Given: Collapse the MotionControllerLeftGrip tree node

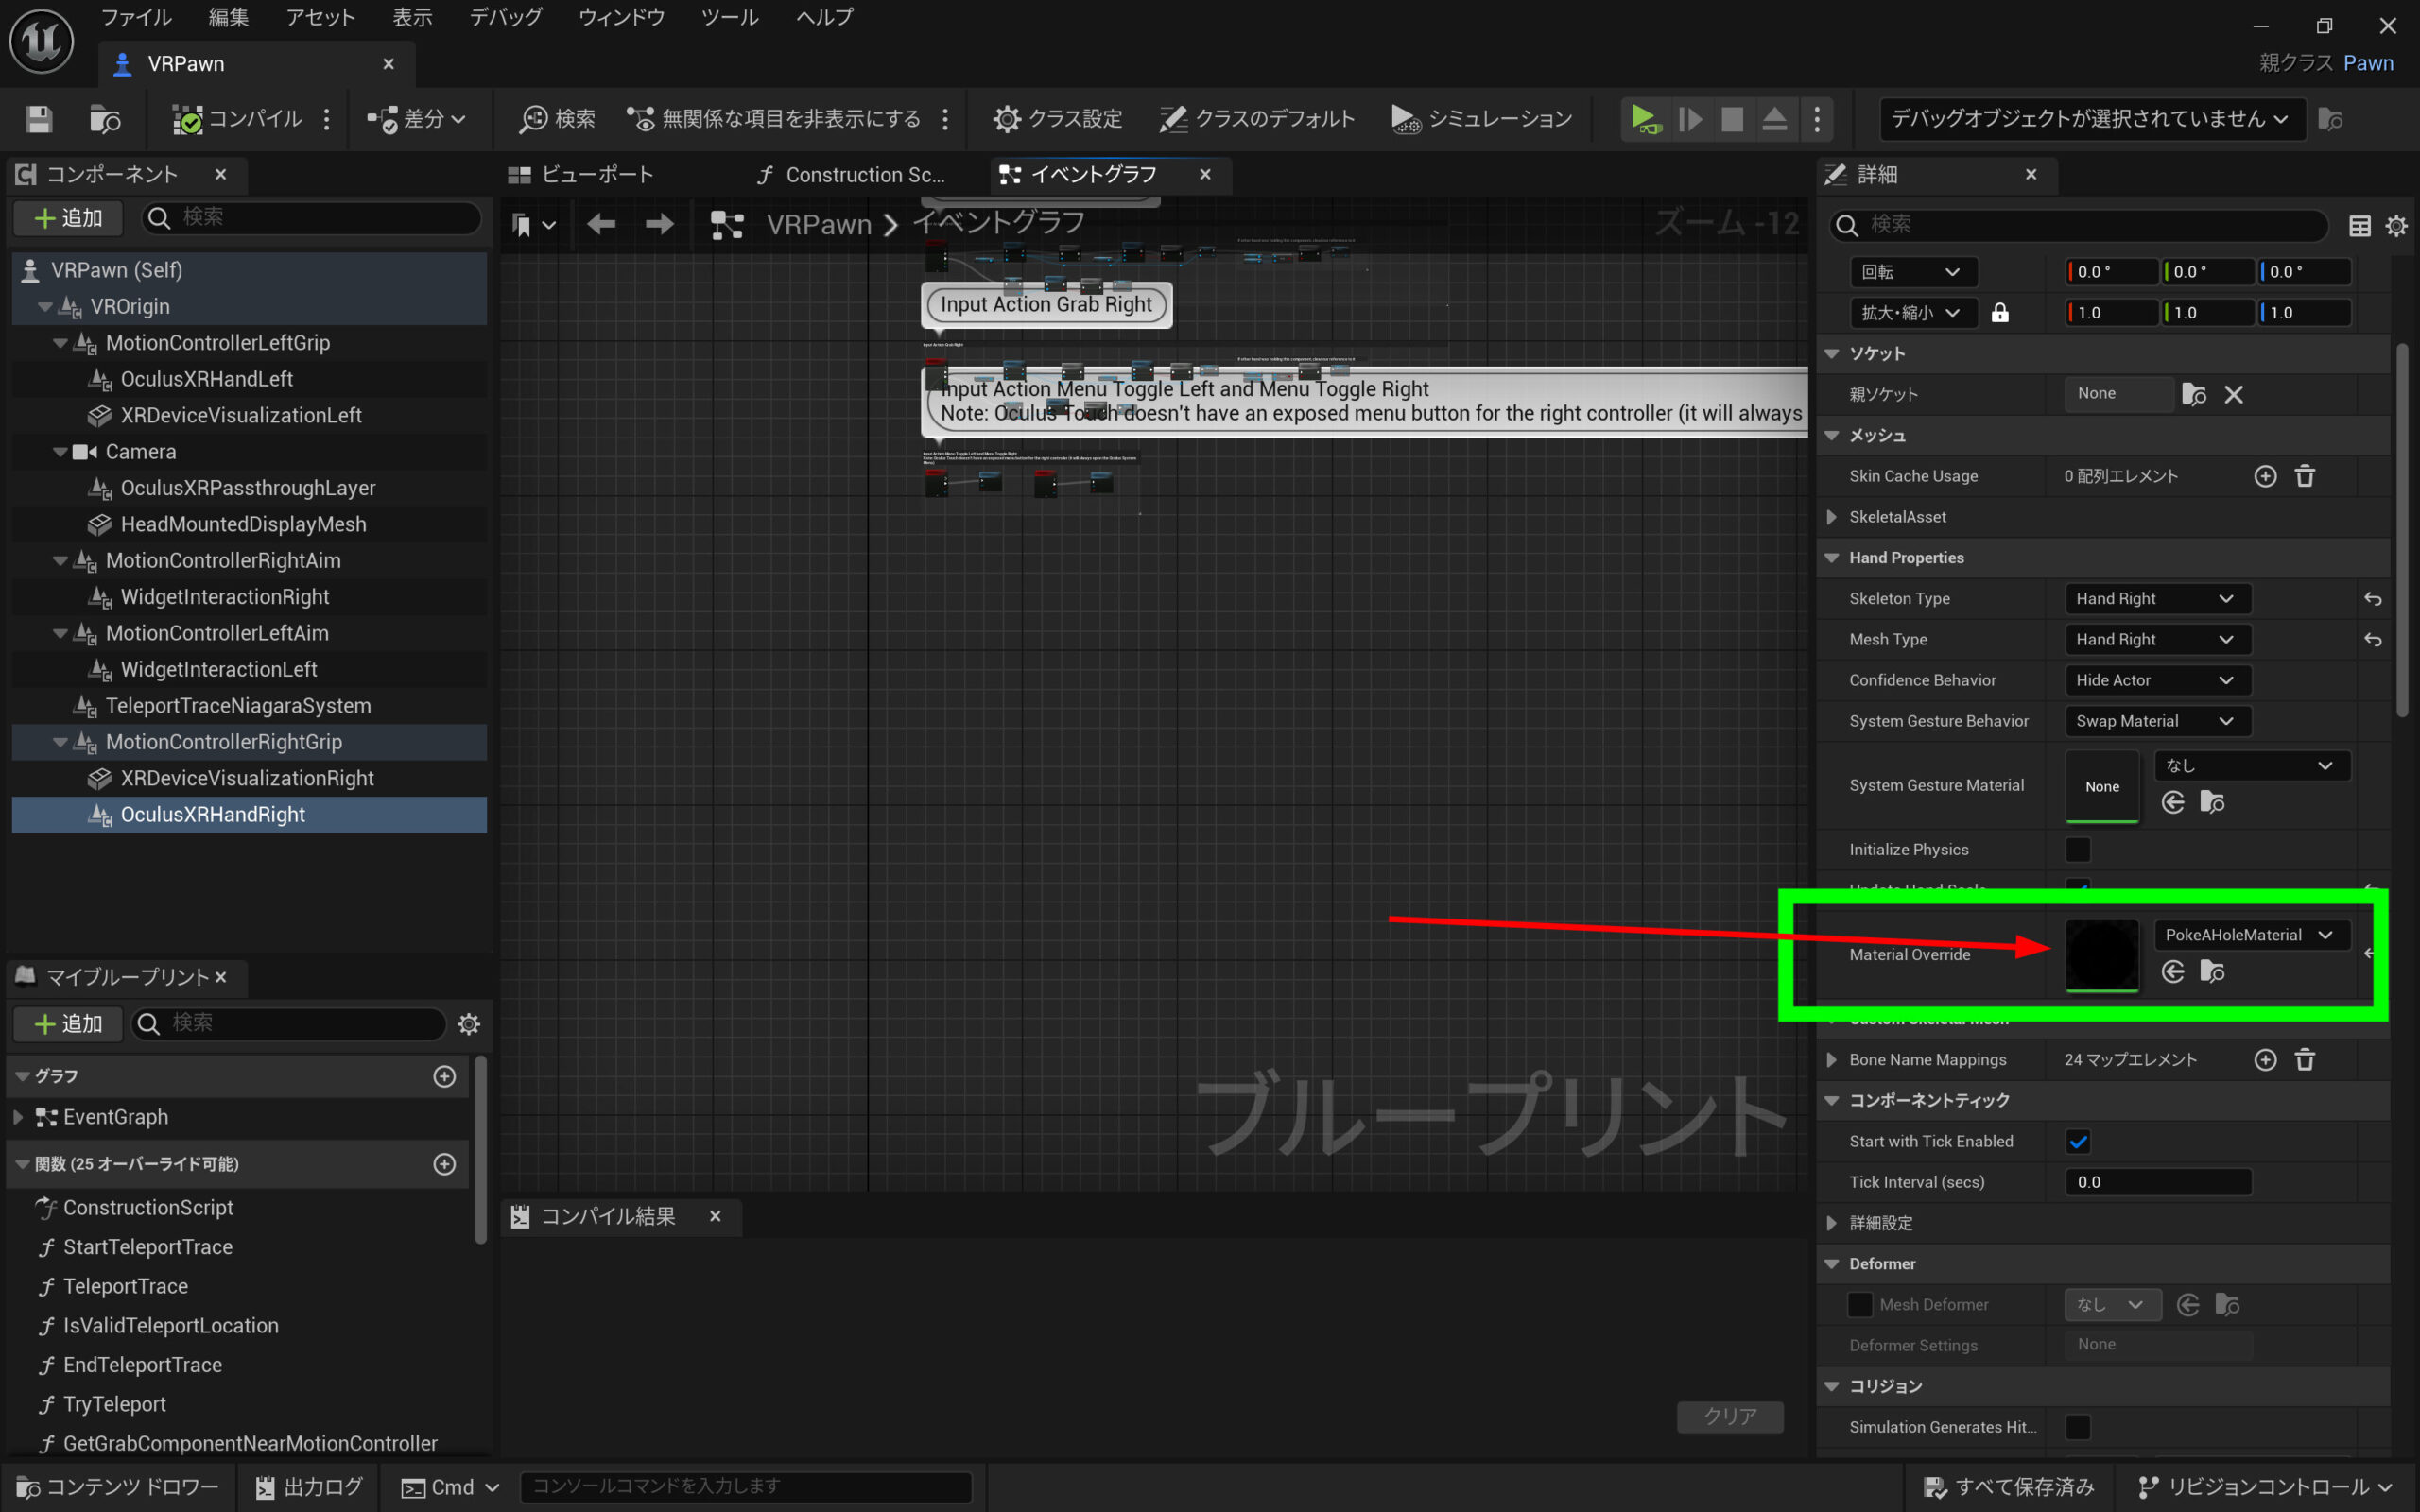Looking at the screenshot, I should tap(60, 343).
